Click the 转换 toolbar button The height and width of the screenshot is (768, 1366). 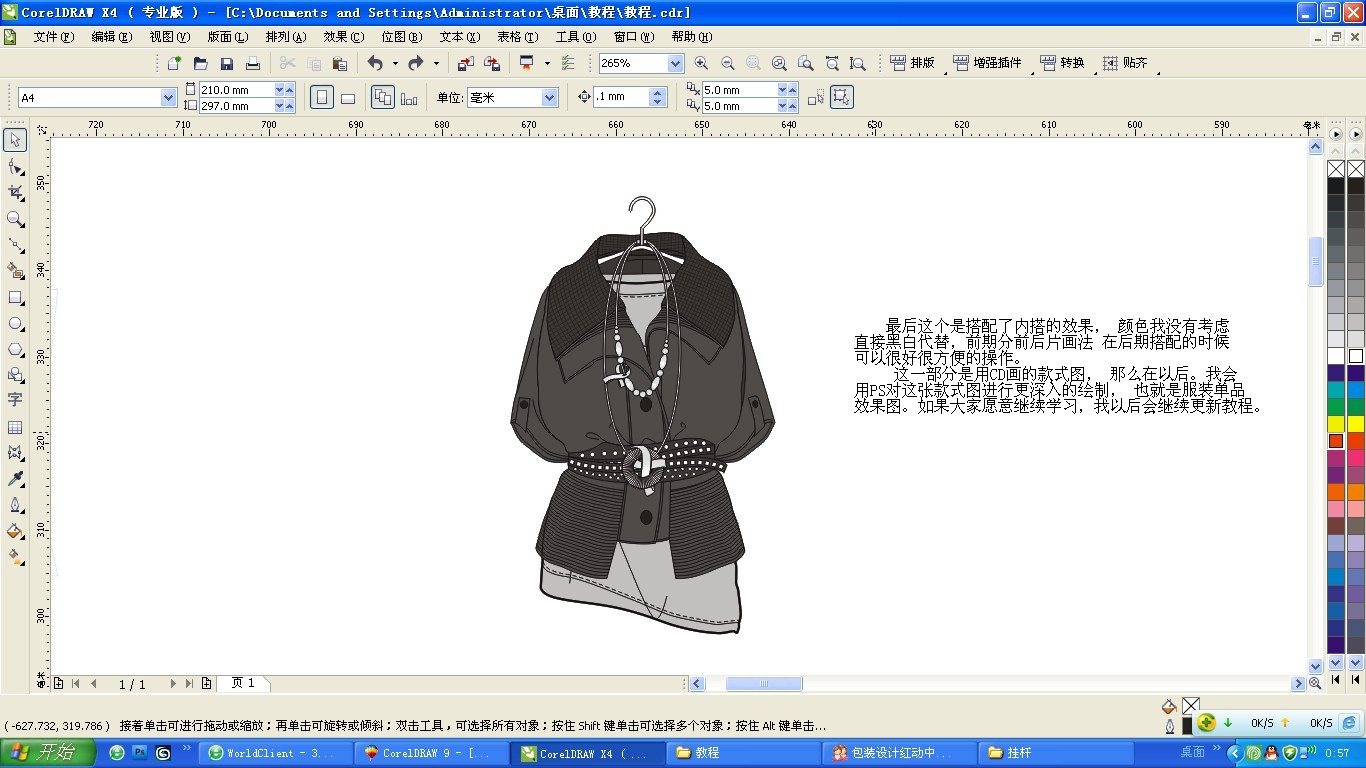click(x=1062, y=63)
